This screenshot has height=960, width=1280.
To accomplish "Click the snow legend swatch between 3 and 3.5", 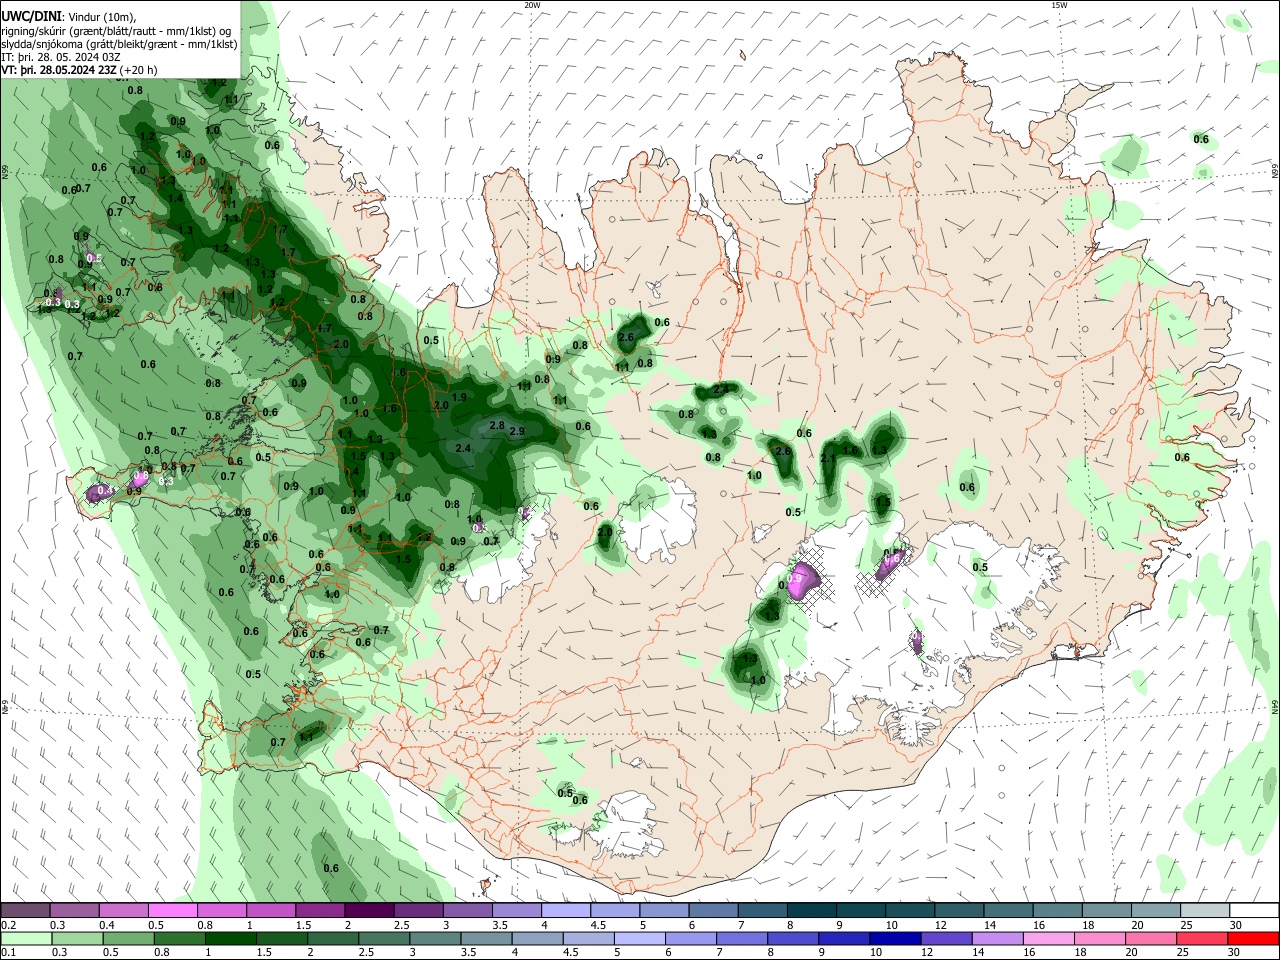I will (x=467, y=911).
